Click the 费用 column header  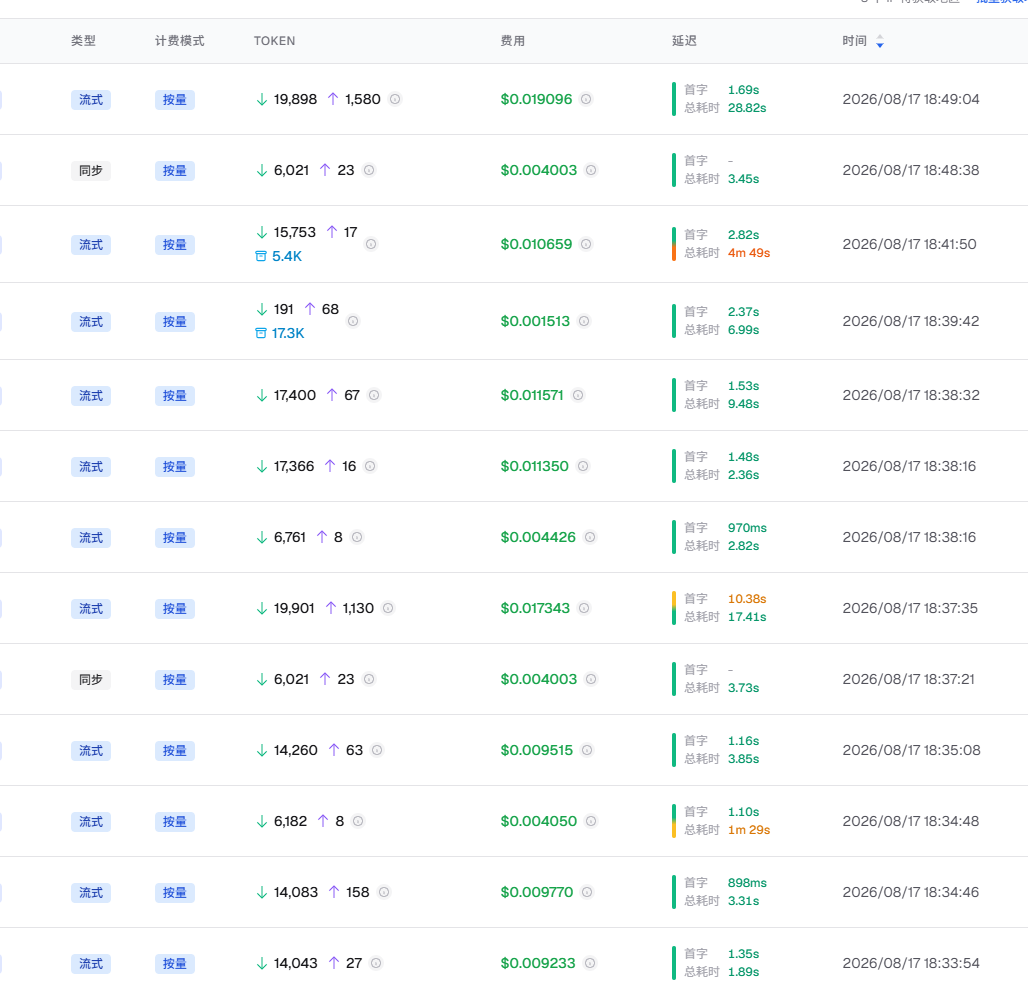coord(513,41)
